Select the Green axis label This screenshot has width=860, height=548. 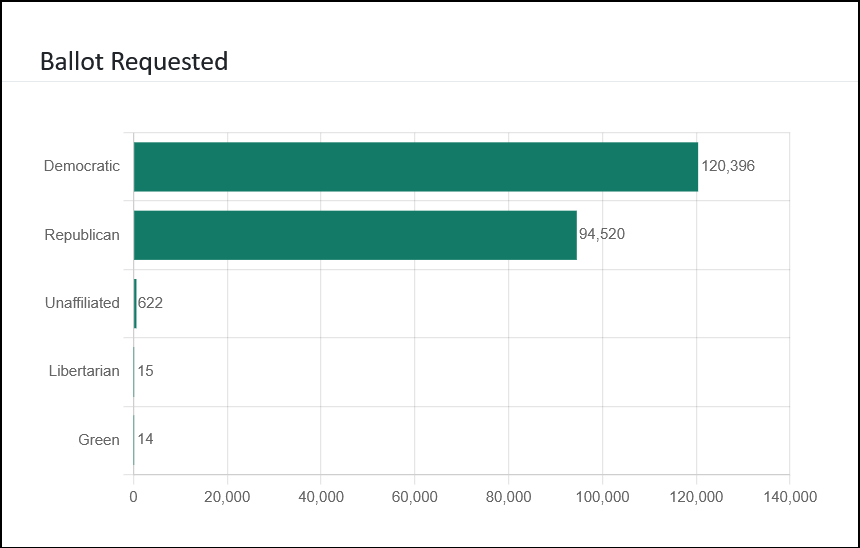[99, 439]
